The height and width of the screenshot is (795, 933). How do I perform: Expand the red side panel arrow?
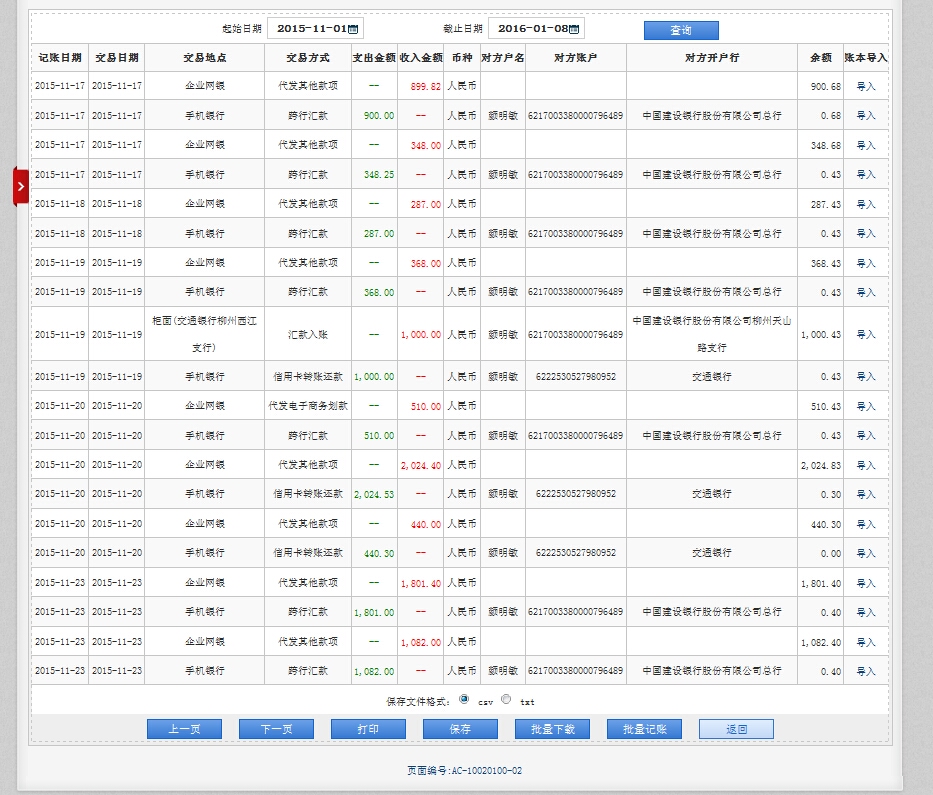coord(21,186)
